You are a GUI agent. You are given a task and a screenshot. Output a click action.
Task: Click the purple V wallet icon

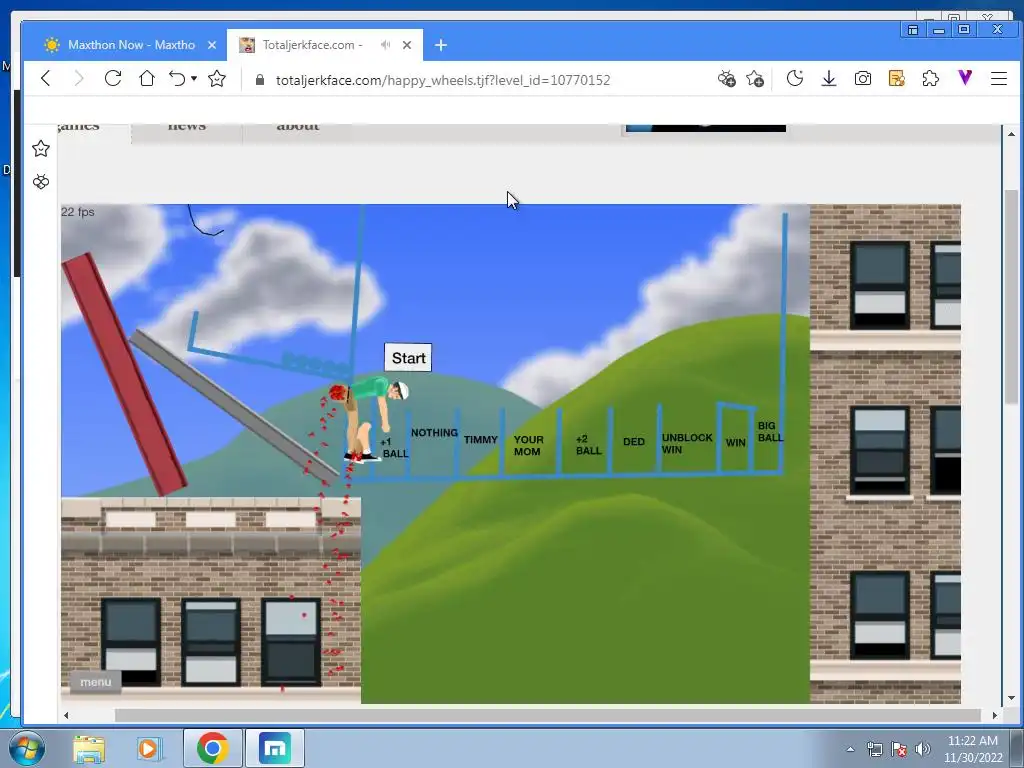[965, 78]
